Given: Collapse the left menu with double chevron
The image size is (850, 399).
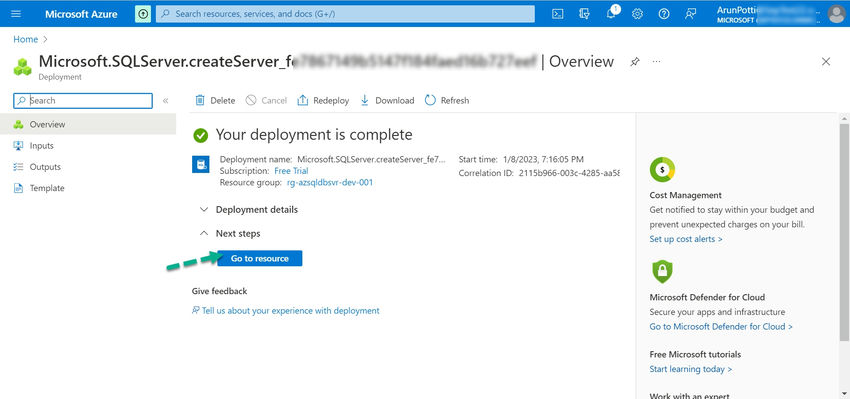Looking at the screenshot, I should coord(166,100).
